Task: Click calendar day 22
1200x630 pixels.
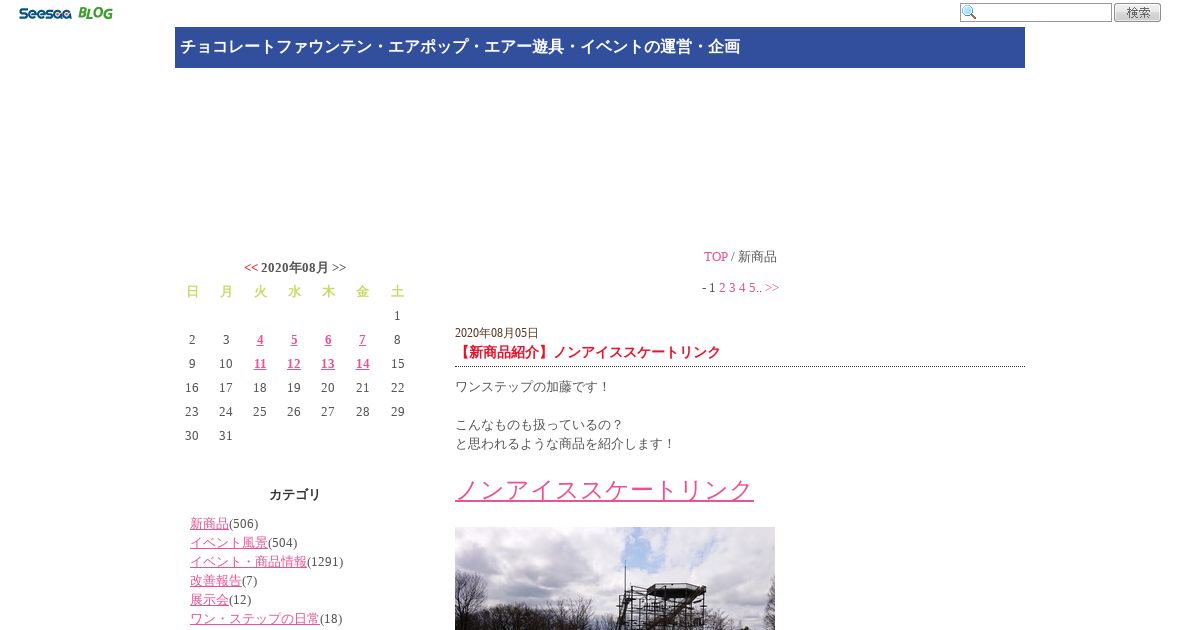Action: 397,388
